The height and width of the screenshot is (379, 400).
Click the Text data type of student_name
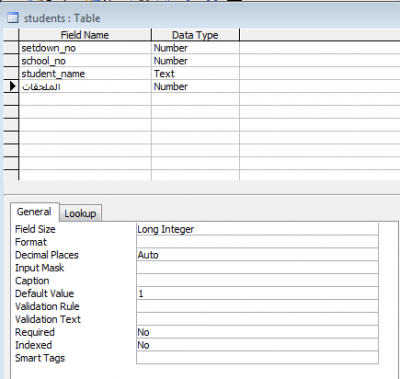click(x=195, y=74)
